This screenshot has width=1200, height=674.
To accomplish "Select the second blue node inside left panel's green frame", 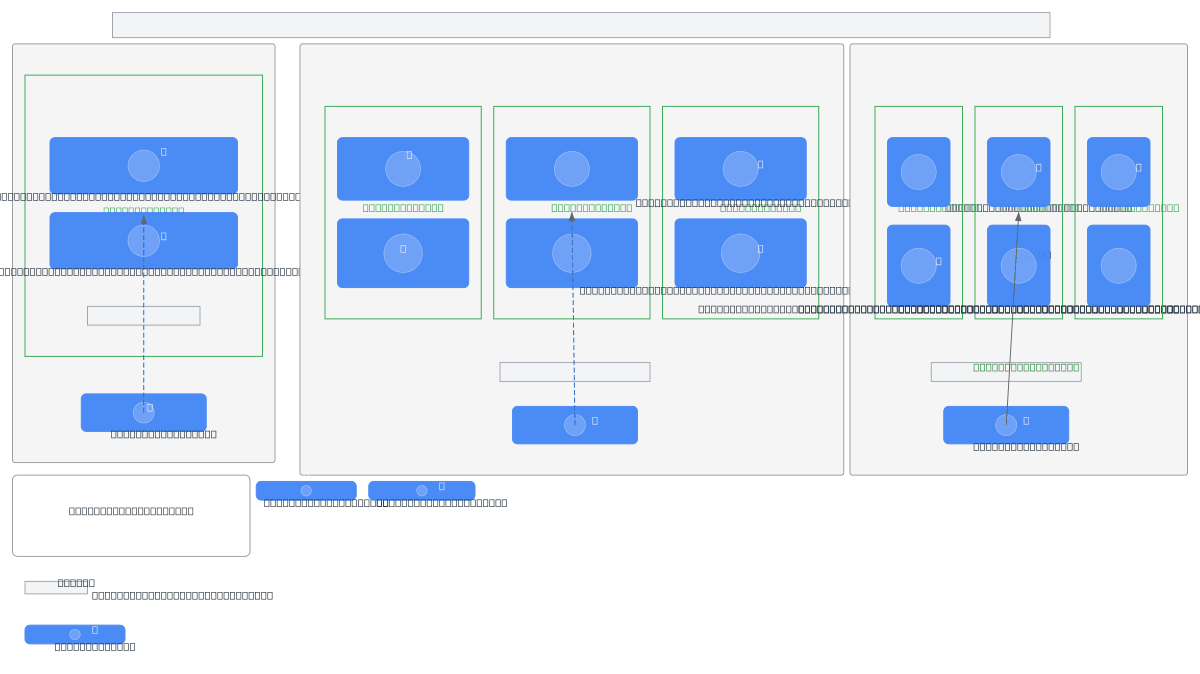I will pos(144,240).
